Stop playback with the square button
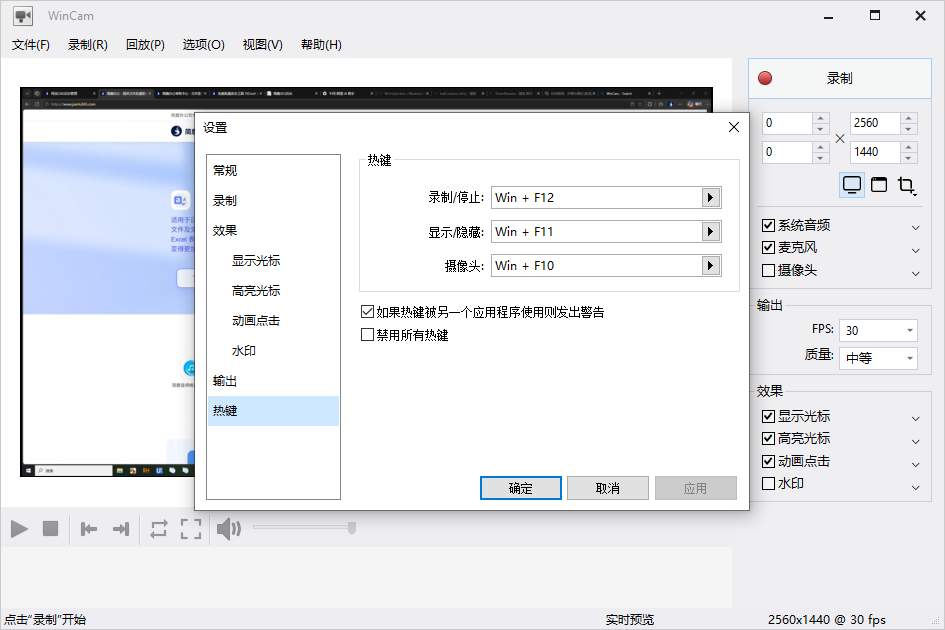Image resolution: width=945 pixels, height=630 pixels. tap(51, 529)
